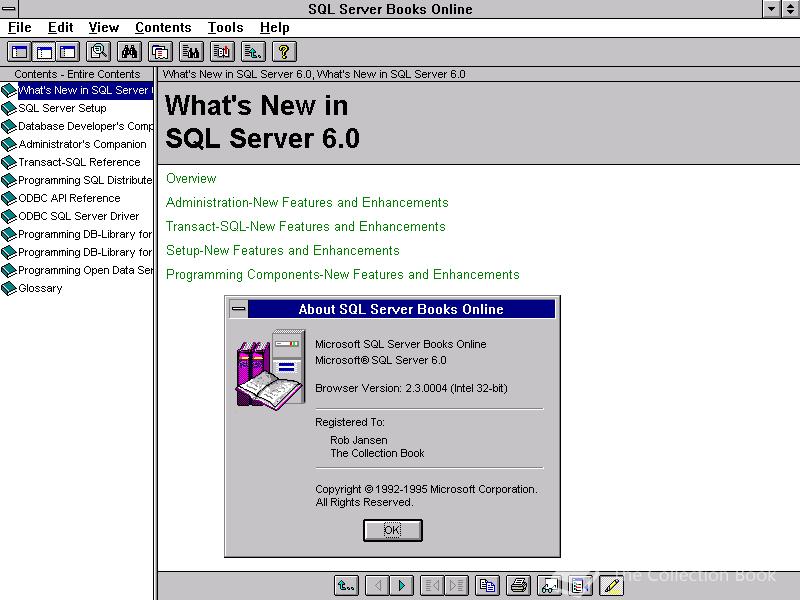The width and height of the screenshot is (800, 600).
Task: Click the topic path bar above the heading
Action: pos(479,74)
